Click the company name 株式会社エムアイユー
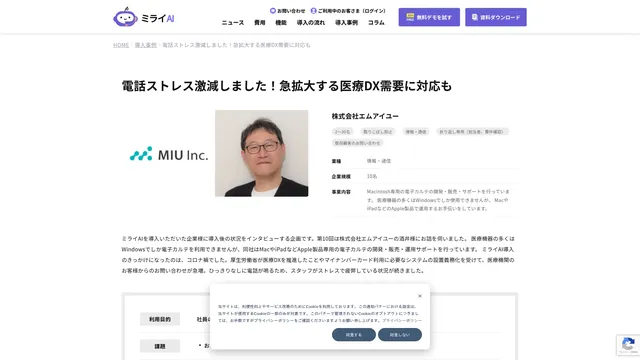640x360 pixels. tap(365, 116)
